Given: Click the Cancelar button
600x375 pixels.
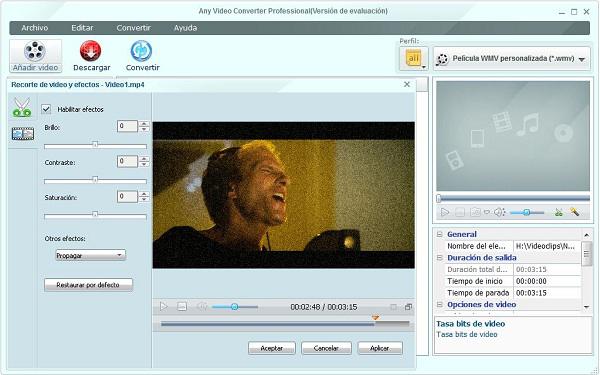Looking at the screenshot, I should pos(326,348).
